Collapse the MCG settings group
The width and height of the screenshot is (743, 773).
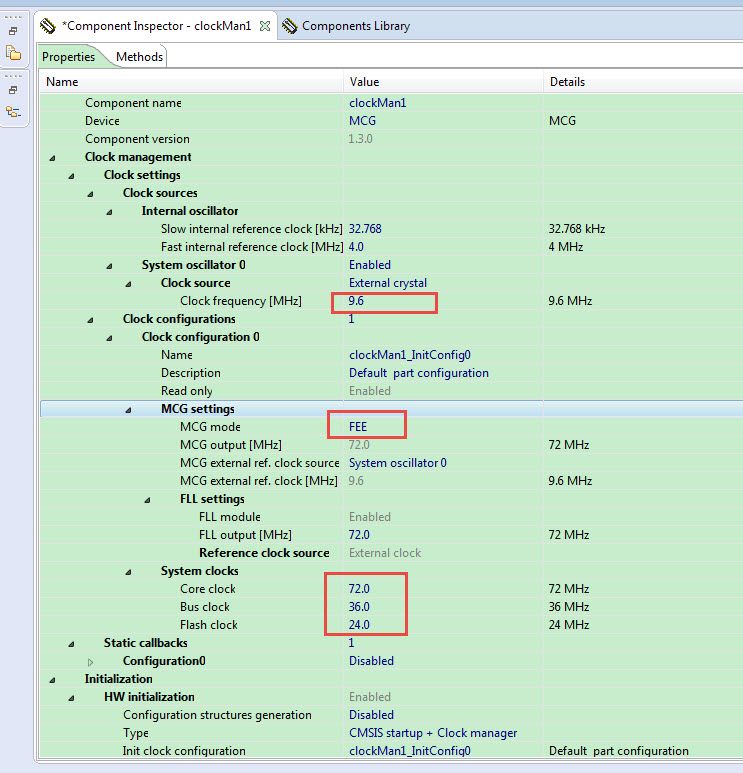128,410
